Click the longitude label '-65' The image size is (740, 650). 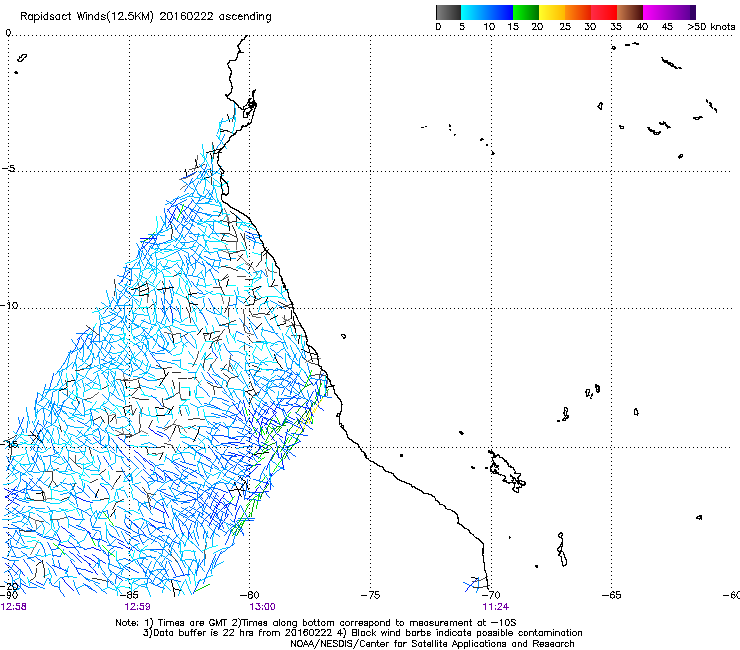[x=612, y=595]
